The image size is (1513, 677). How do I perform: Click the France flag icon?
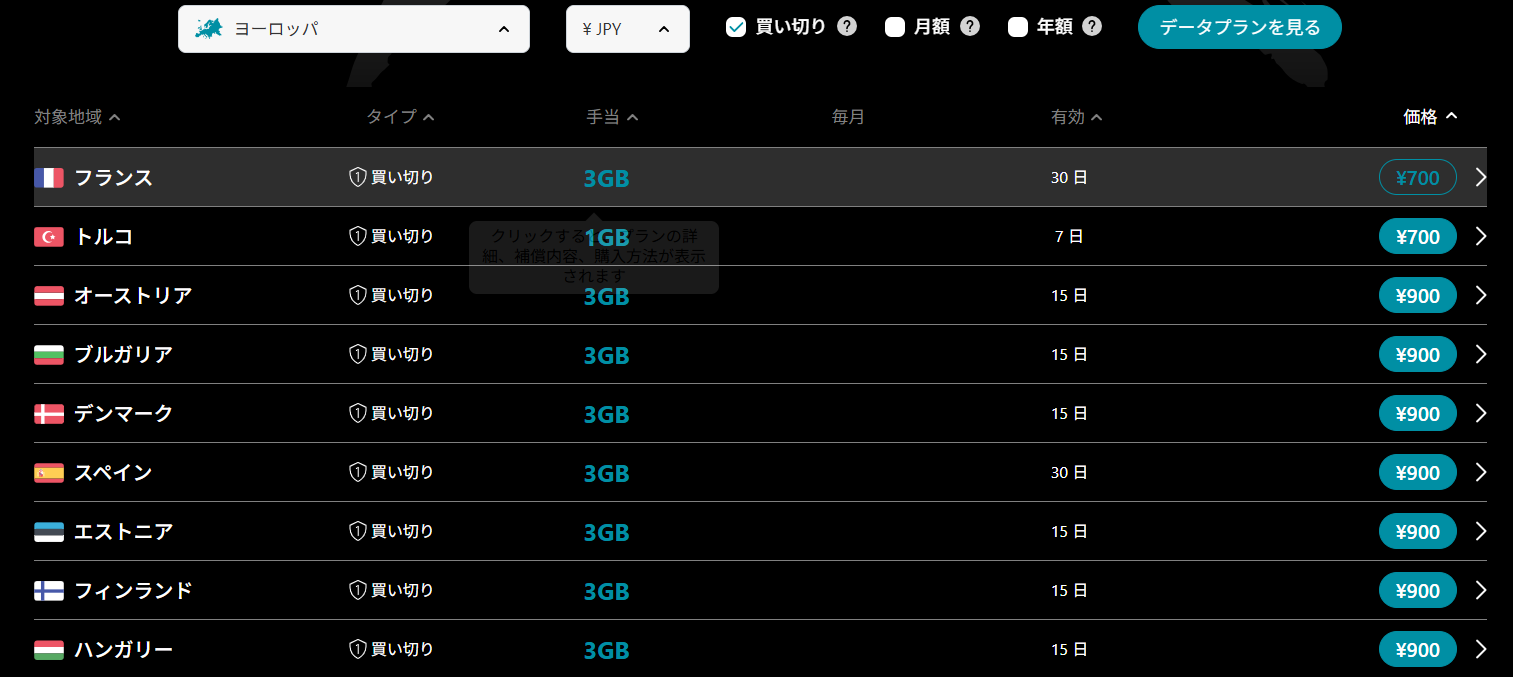click(x=49, y=178)
